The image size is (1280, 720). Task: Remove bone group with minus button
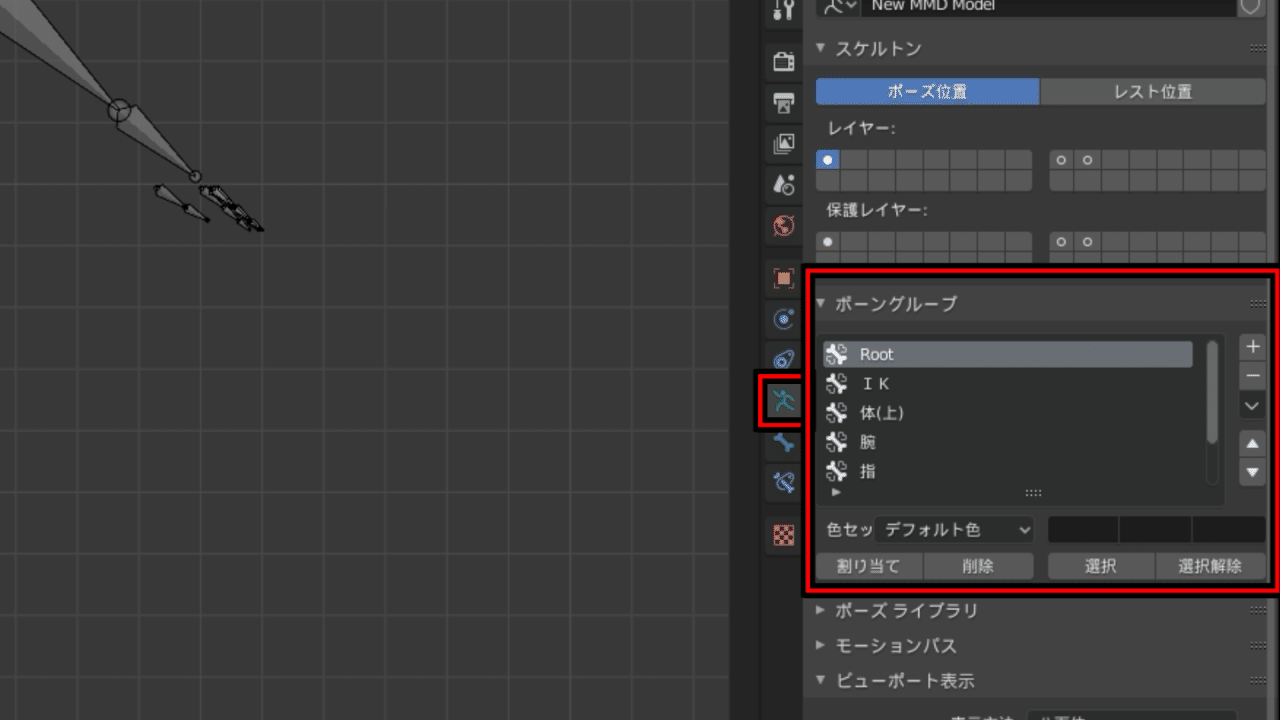point(1252,376)
